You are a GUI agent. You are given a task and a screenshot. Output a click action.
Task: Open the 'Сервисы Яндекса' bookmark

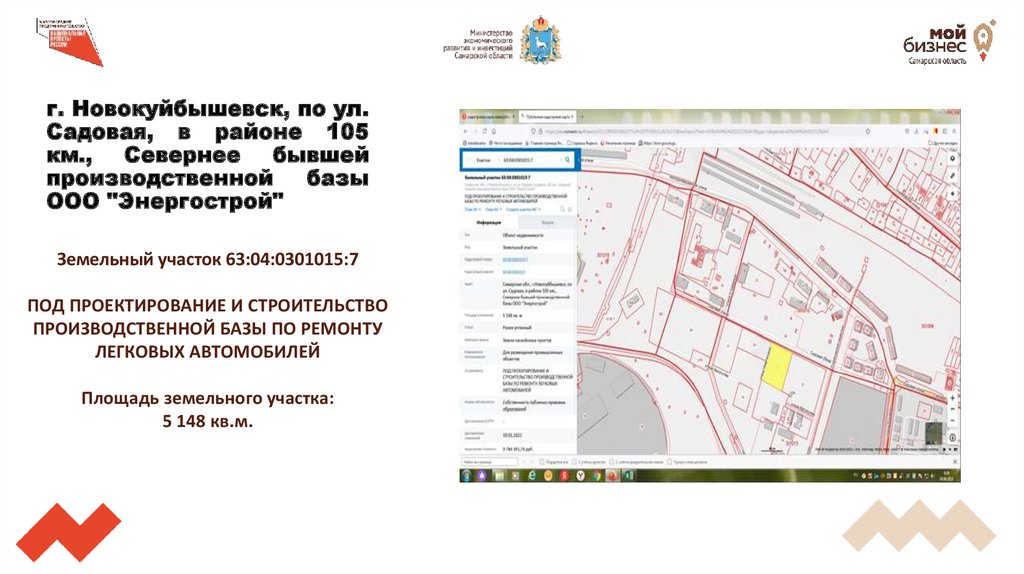tap(583, 143)
